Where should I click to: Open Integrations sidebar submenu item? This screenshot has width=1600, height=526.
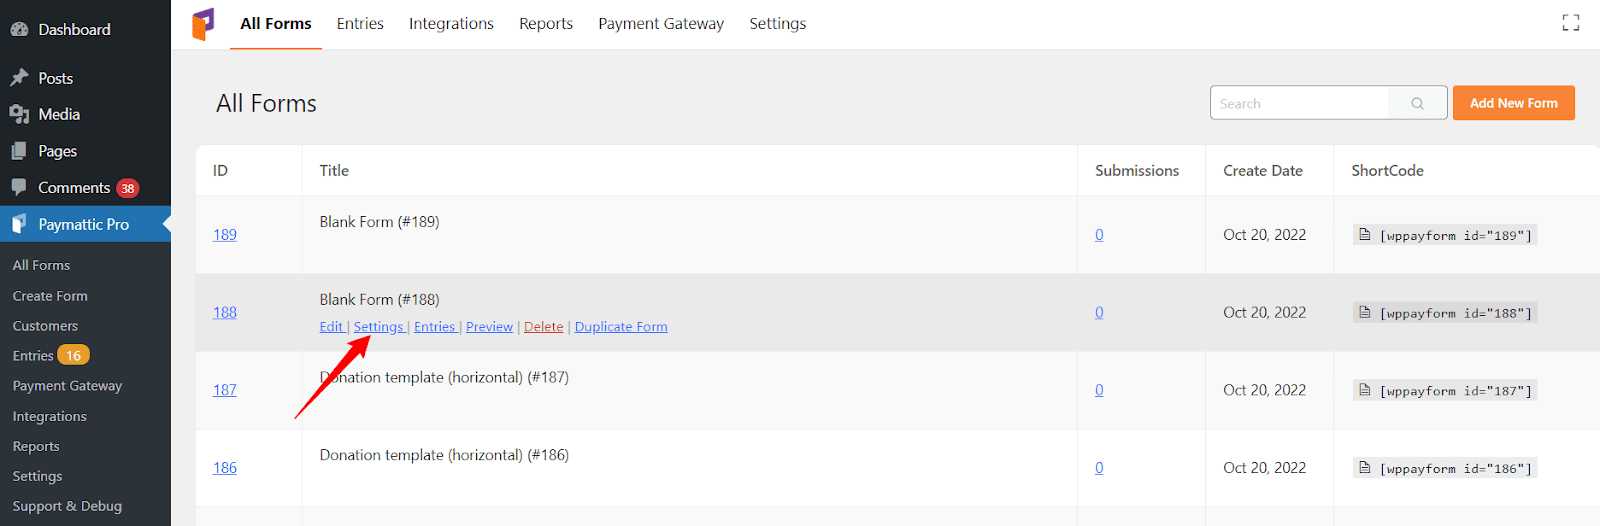coord(49,416)
